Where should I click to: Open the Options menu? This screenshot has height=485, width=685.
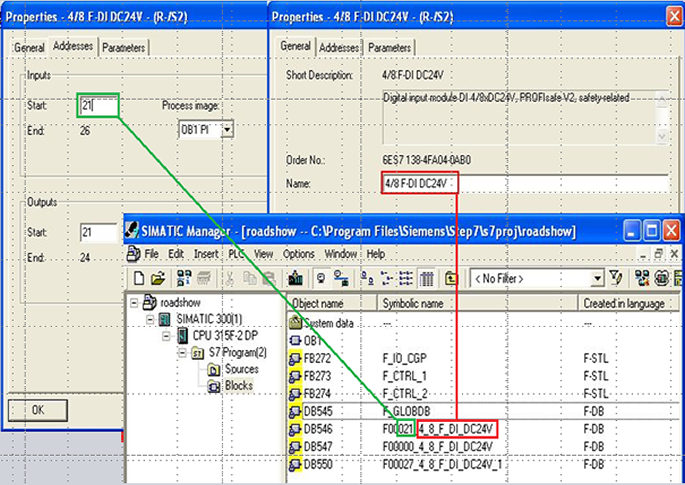click(x=299, y=254)
